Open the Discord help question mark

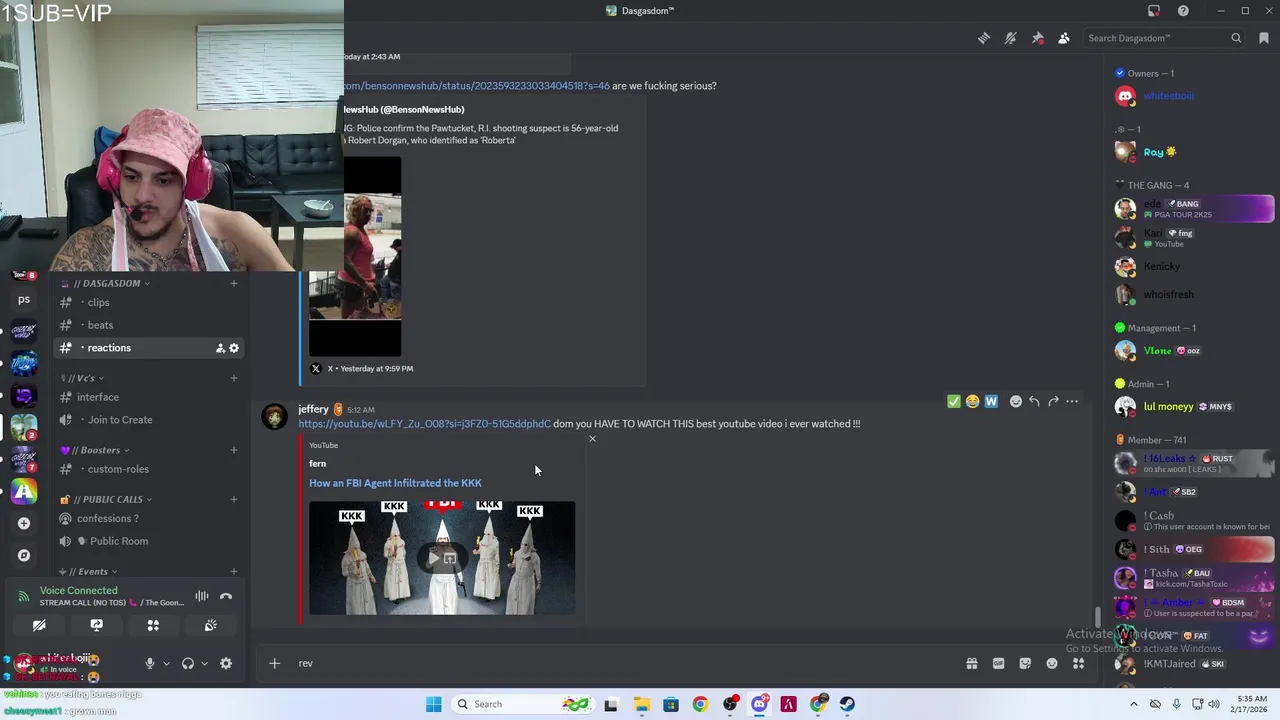(1184, 11)
